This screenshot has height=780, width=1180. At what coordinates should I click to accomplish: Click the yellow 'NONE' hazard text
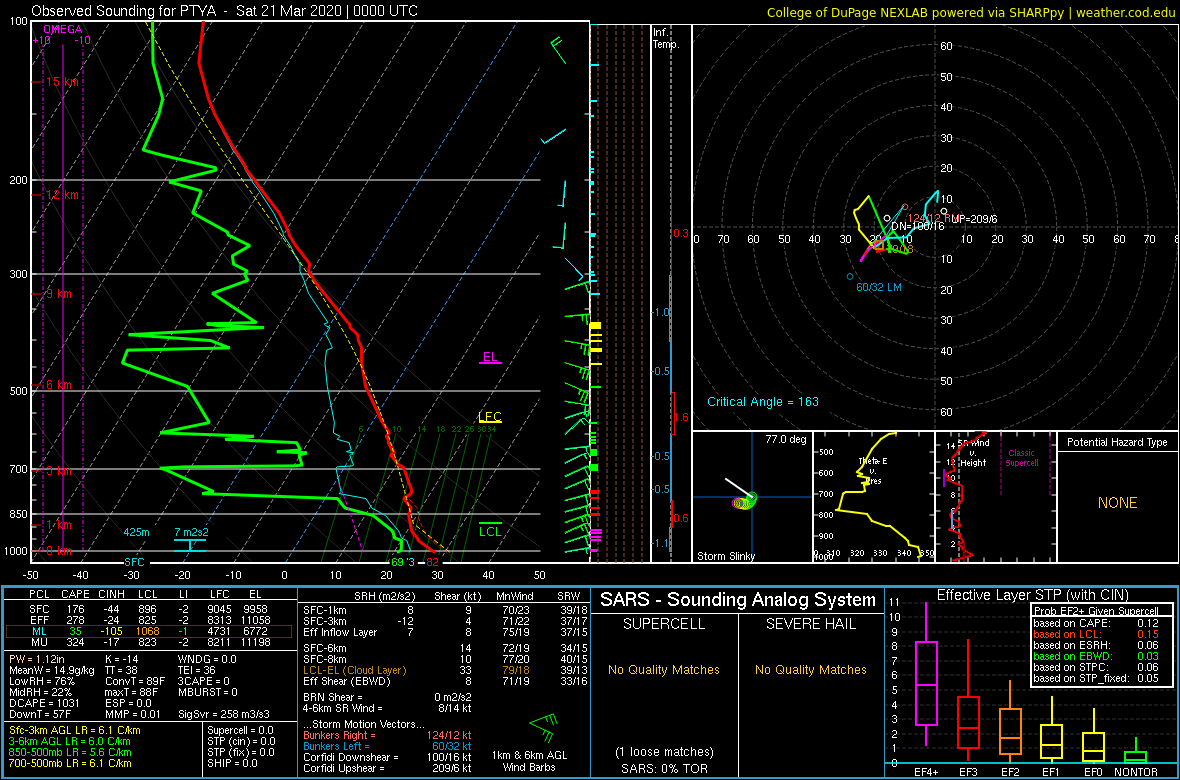tap(1117, 503)
